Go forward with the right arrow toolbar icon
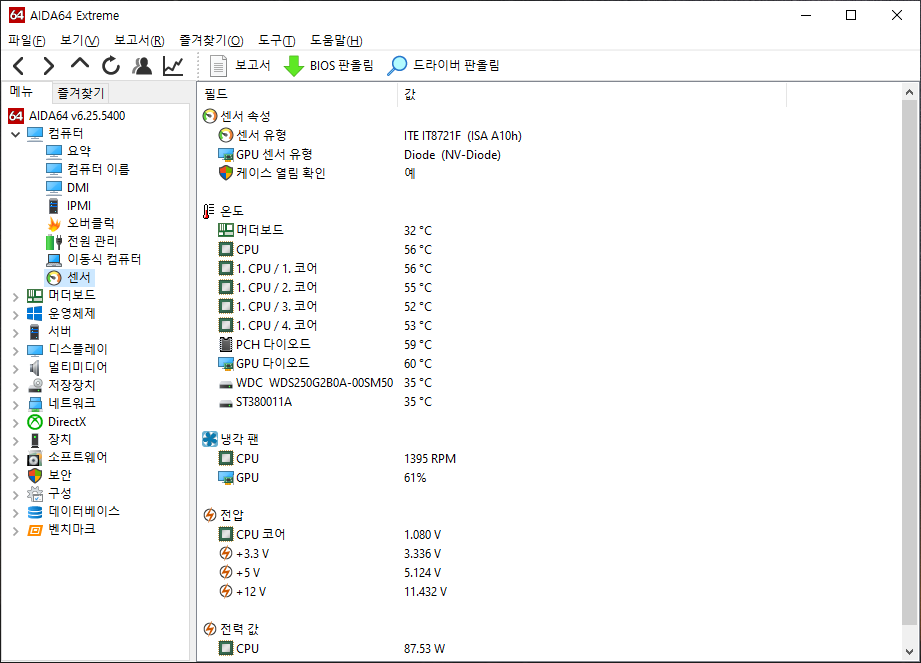The width and height of the screenshot is (921, 663). [49, 66]
